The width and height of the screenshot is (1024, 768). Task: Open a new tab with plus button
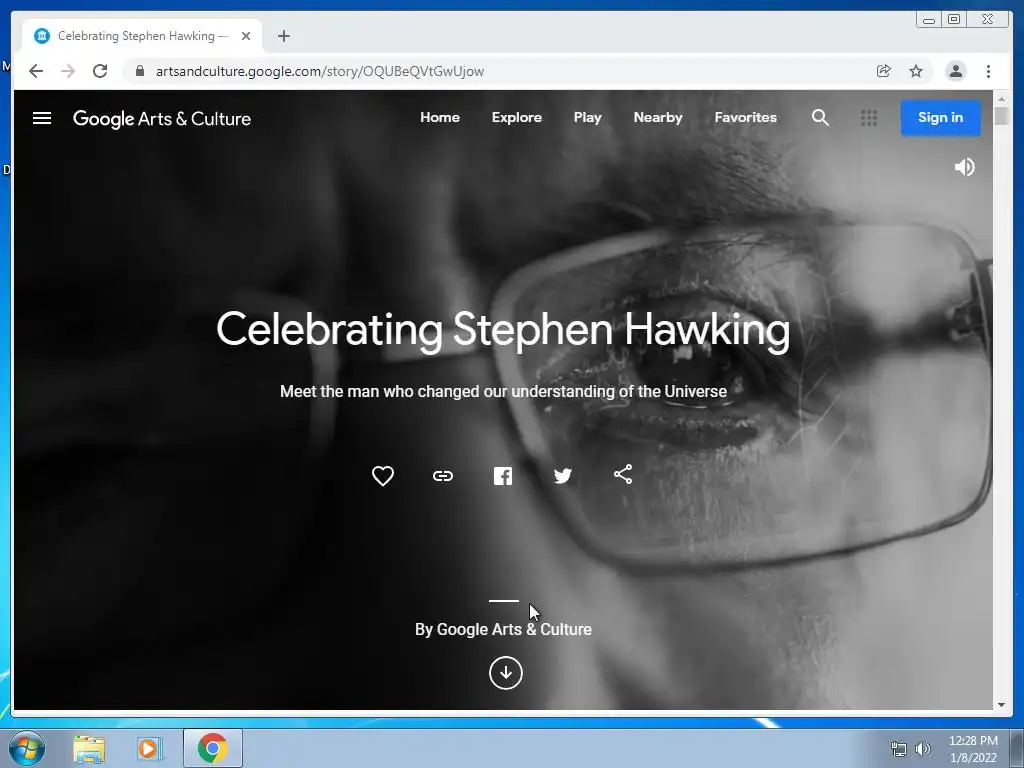283,36
